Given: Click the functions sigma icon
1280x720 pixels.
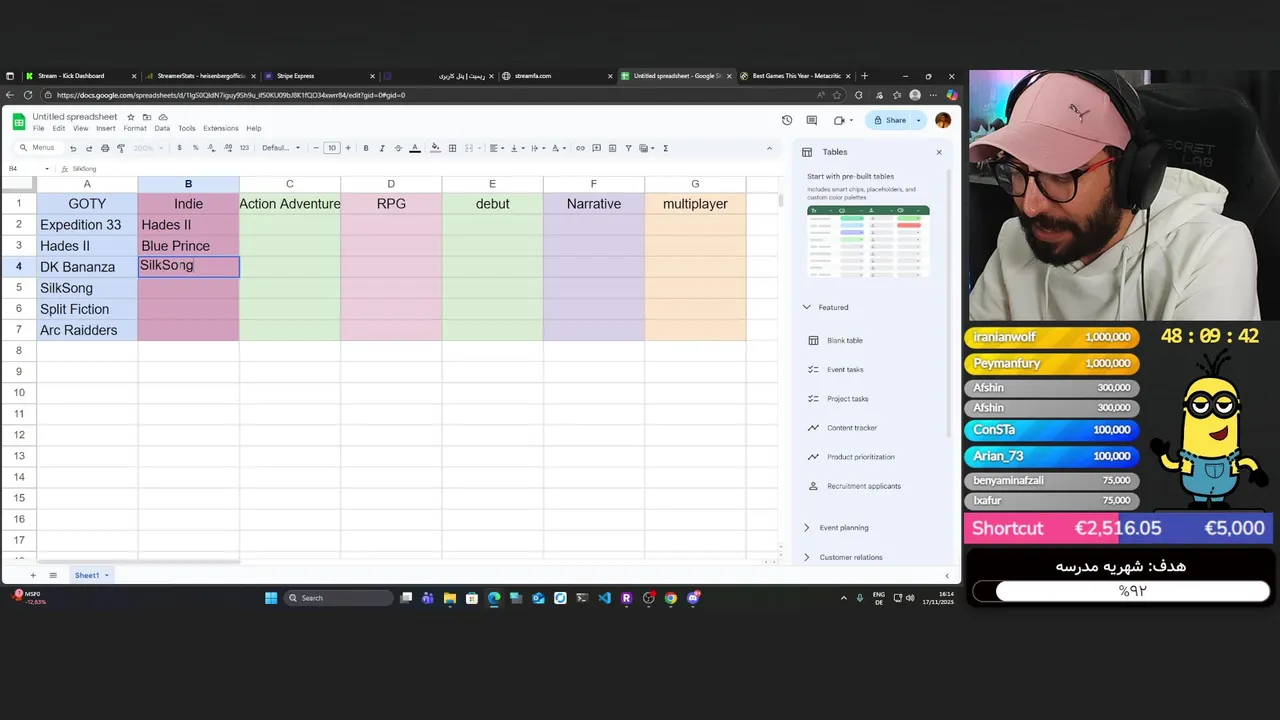Looking at the screenshot, I should pos(665,148).
